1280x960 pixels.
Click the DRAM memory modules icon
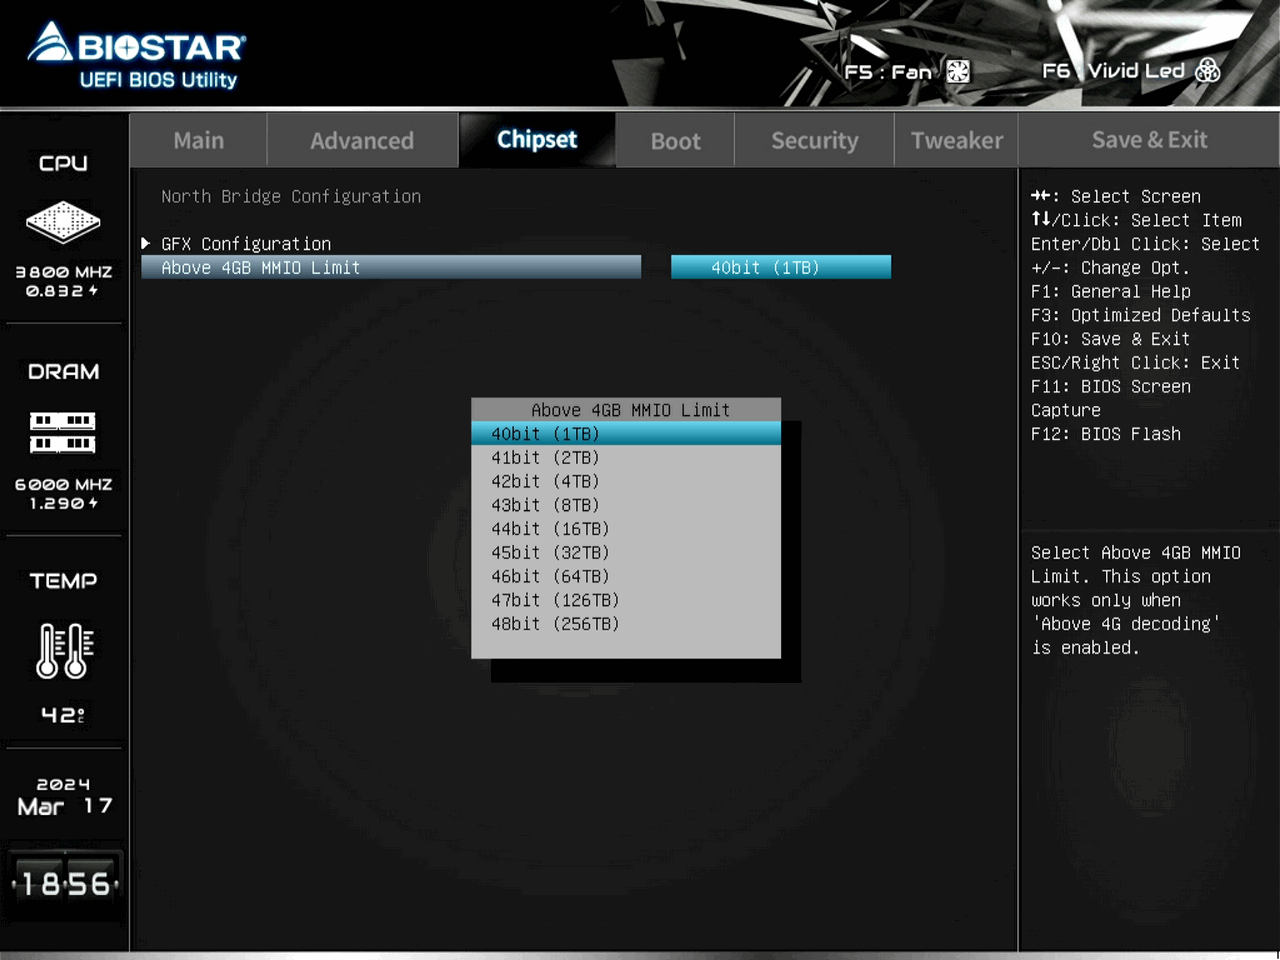63,433
